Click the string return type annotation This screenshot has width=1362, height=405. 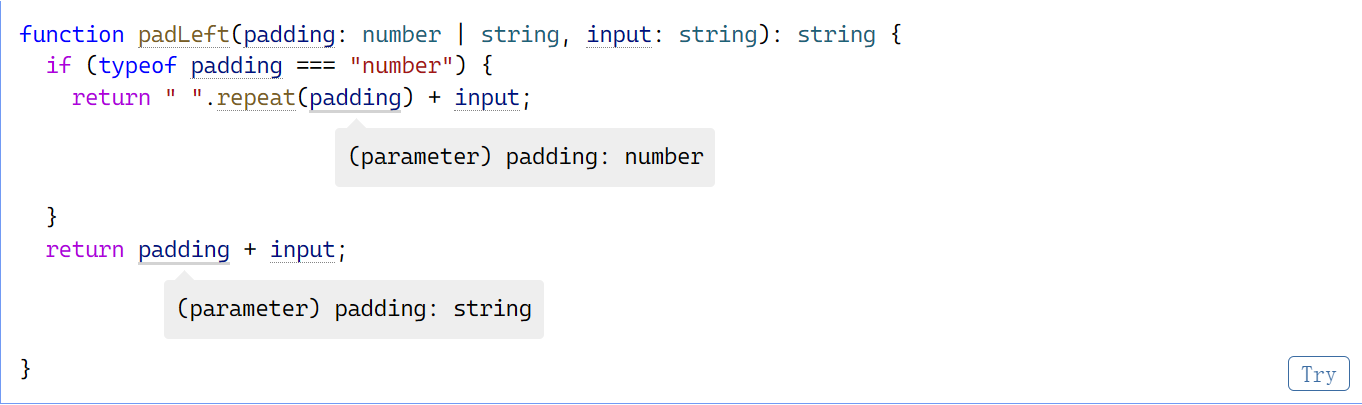(837, 35)
